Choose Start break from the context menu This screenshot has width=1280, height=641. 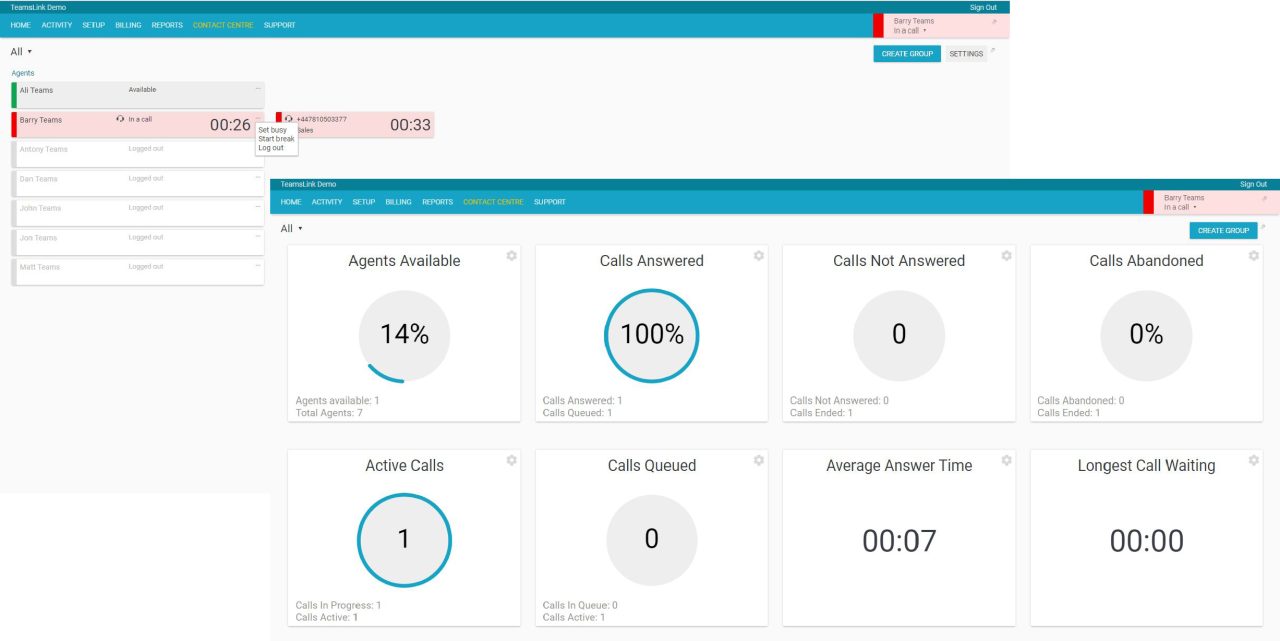click(276, 138)
